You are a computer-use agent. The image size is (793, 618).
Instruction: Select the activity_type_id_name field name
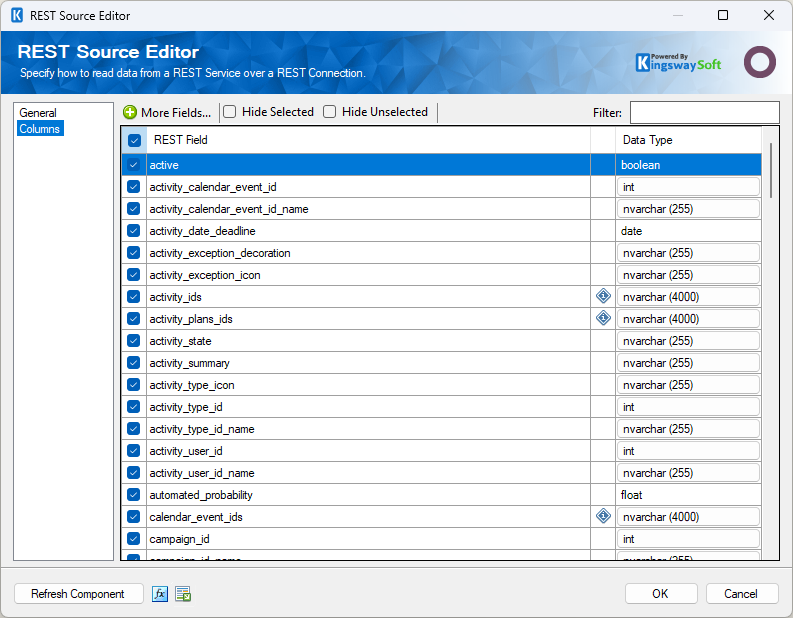202,429
